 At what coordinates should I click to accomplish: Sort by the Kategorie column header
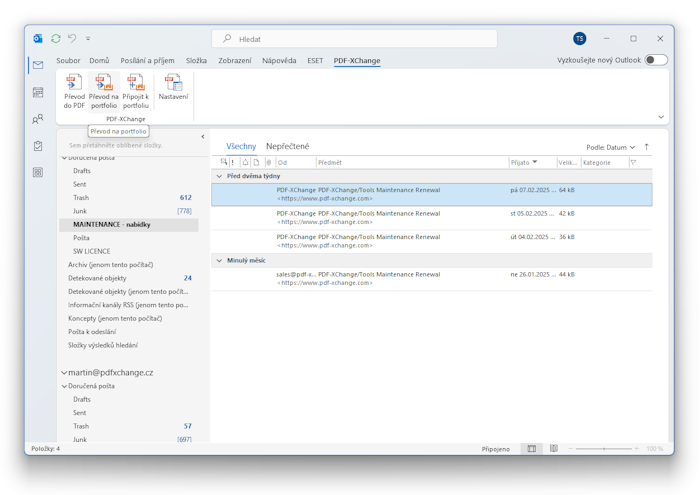[x=605, y=162]
